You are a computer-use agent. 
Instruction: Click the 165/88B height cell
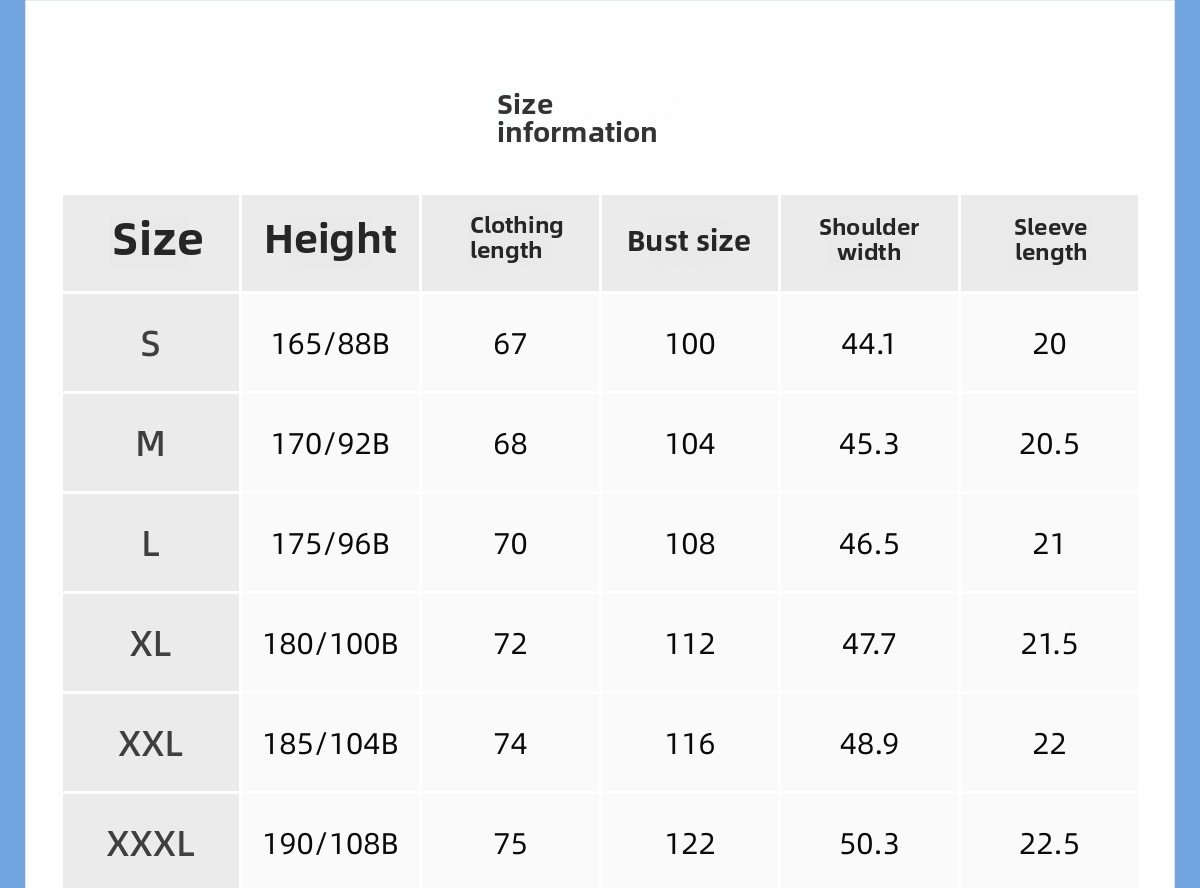(x=330, y=344)
